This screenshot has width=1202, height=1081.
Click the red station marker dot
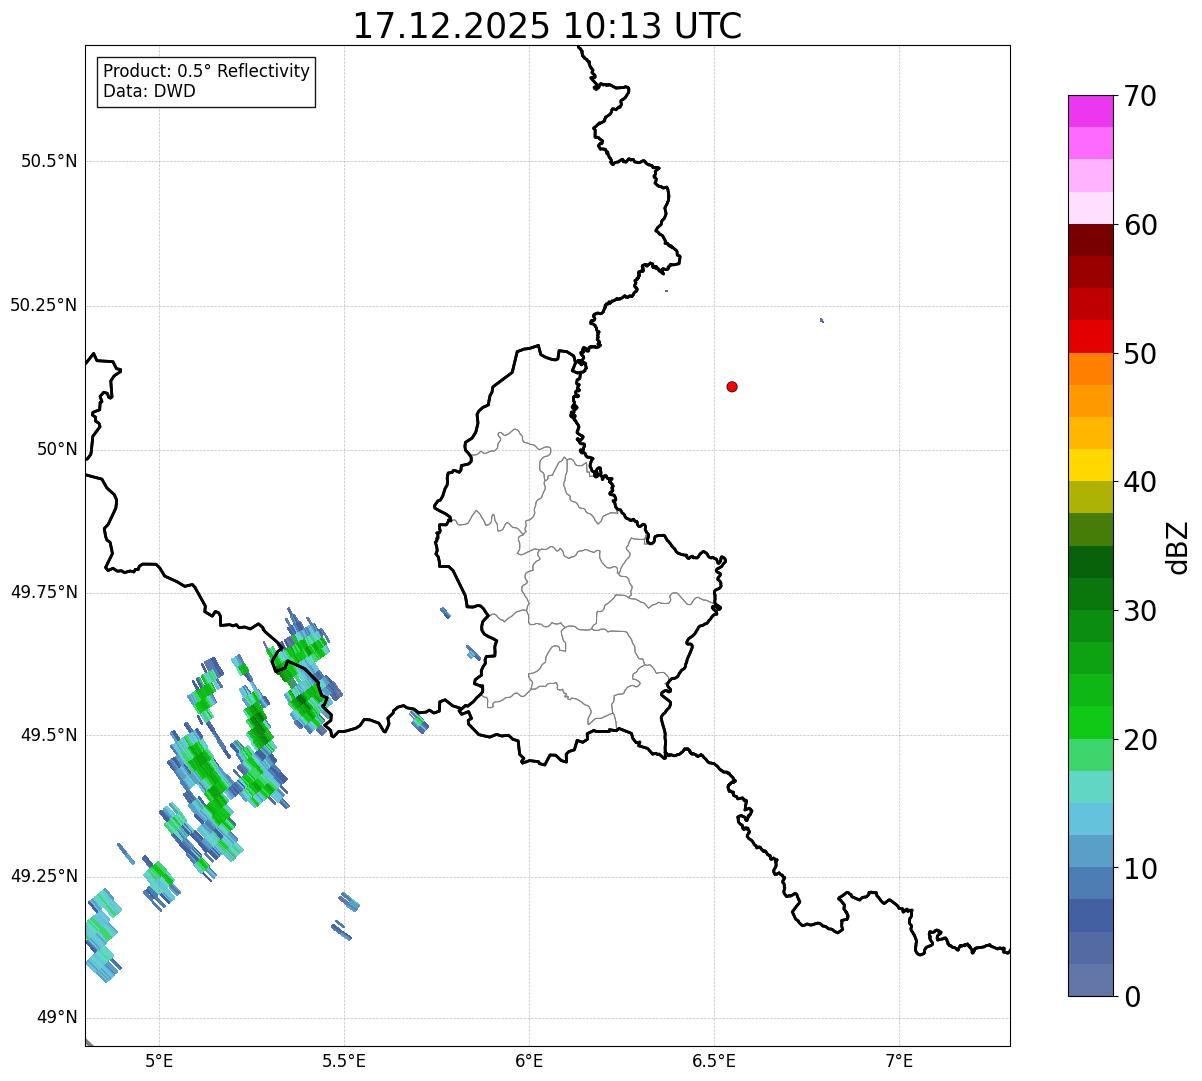pos(732,387)
